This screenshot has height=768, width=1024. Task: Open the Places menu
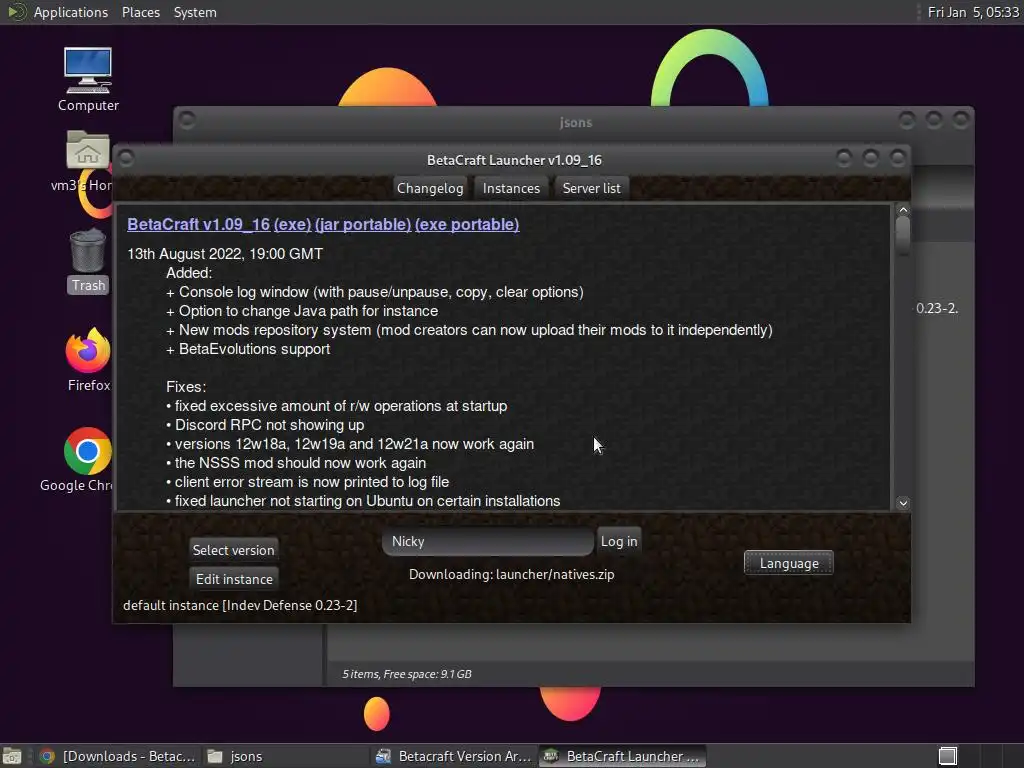(x=140, y=12)
